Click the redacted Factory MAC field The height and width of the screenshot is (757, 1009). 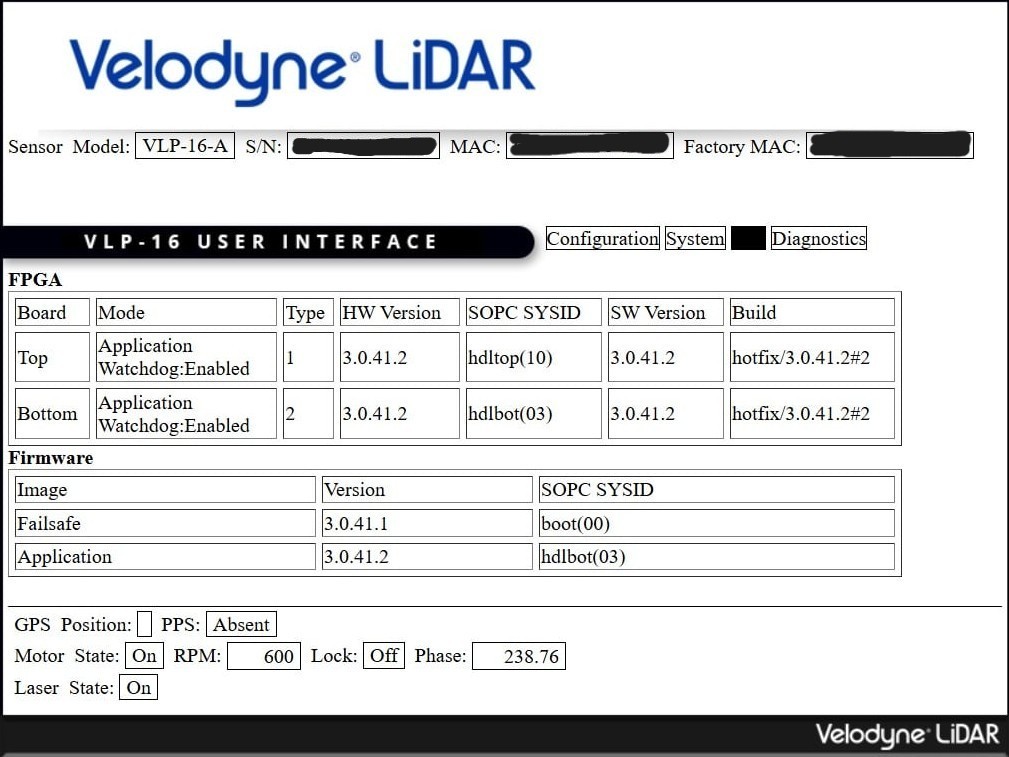889,145
